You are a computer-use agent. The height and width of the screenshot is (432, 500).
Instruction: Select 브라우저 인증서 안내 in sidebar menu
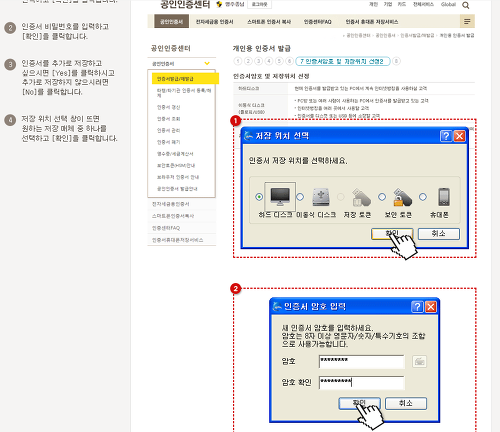pos(178,177)
